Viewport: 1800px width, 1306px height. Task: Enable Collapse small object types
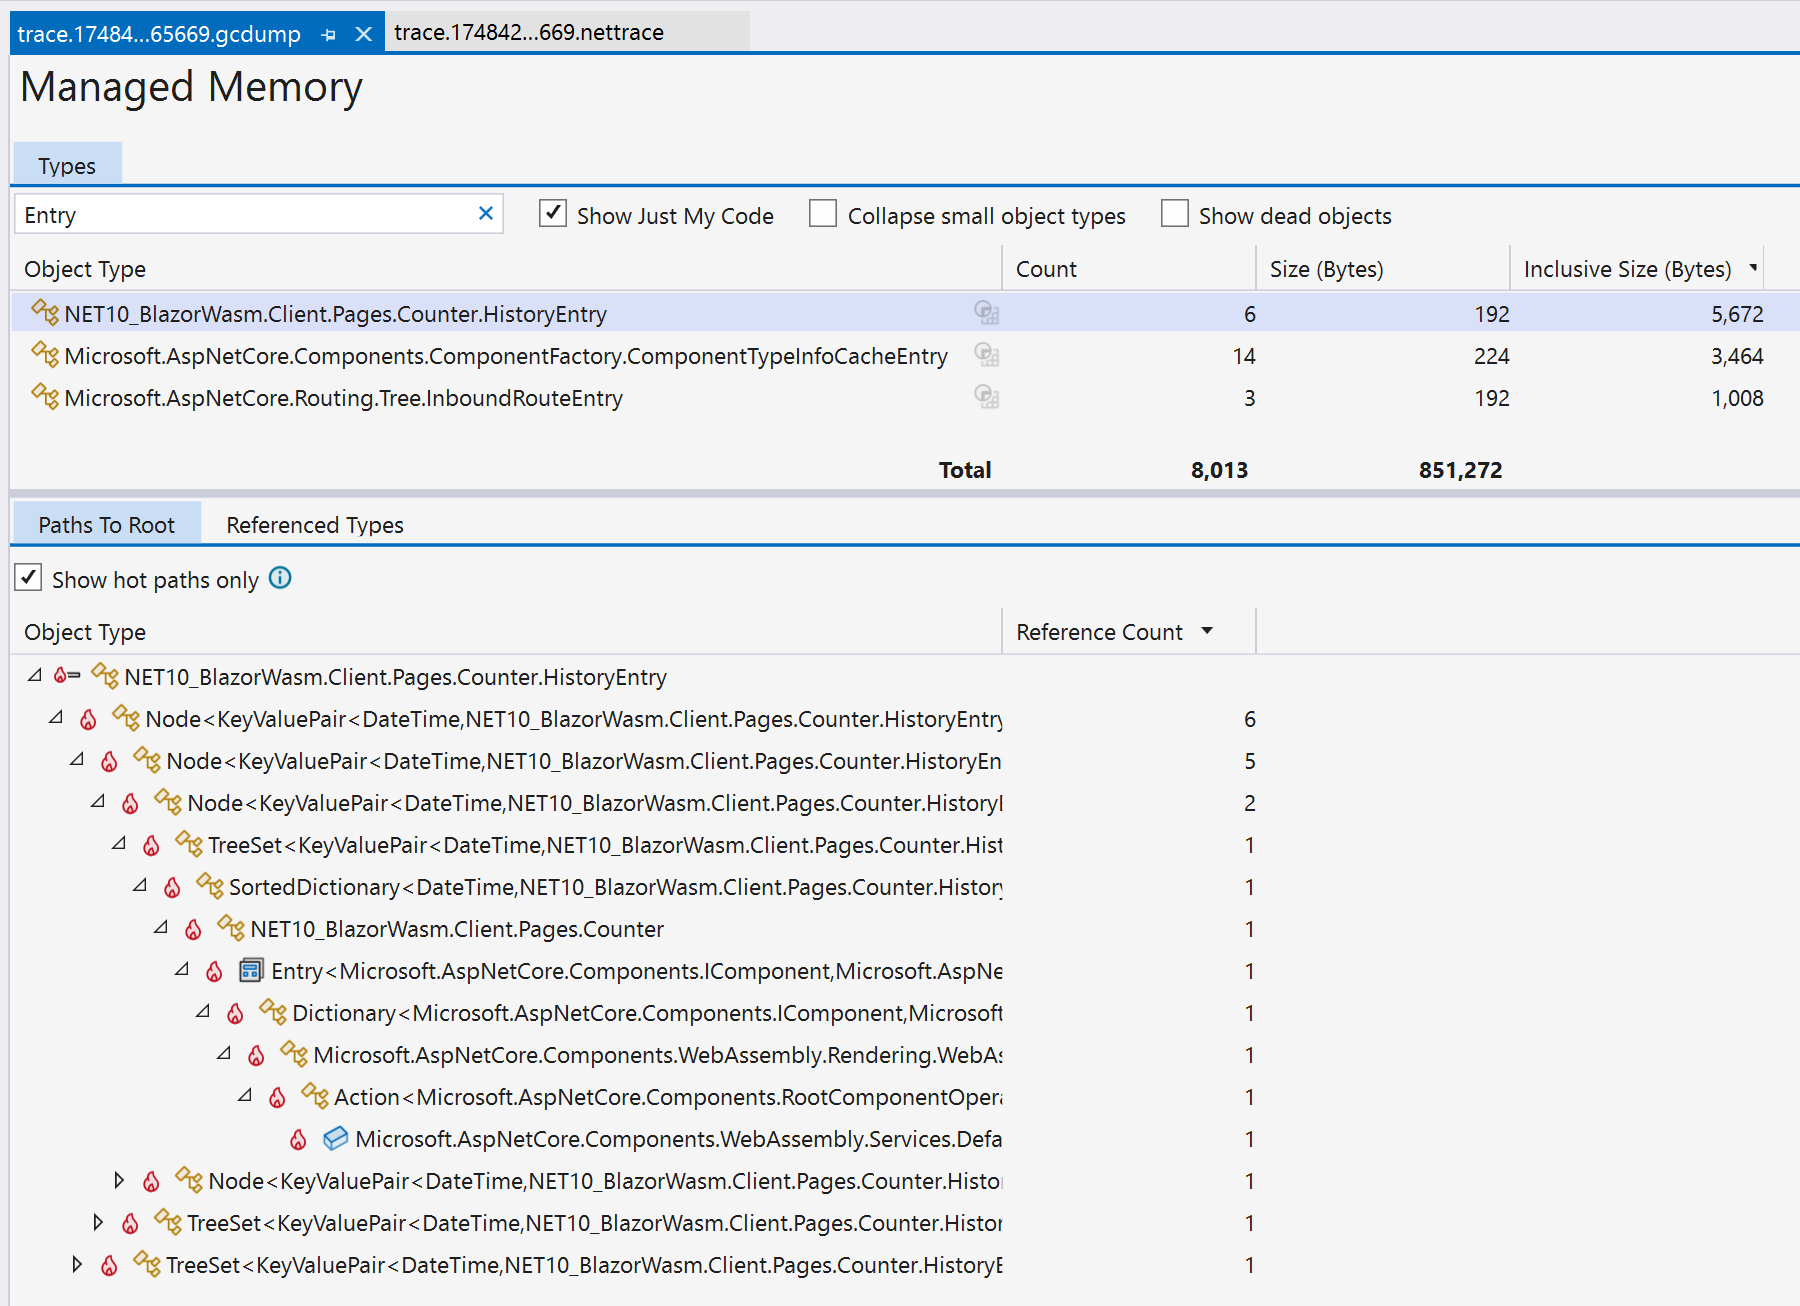pyautogui.click(x=822, y=213)
